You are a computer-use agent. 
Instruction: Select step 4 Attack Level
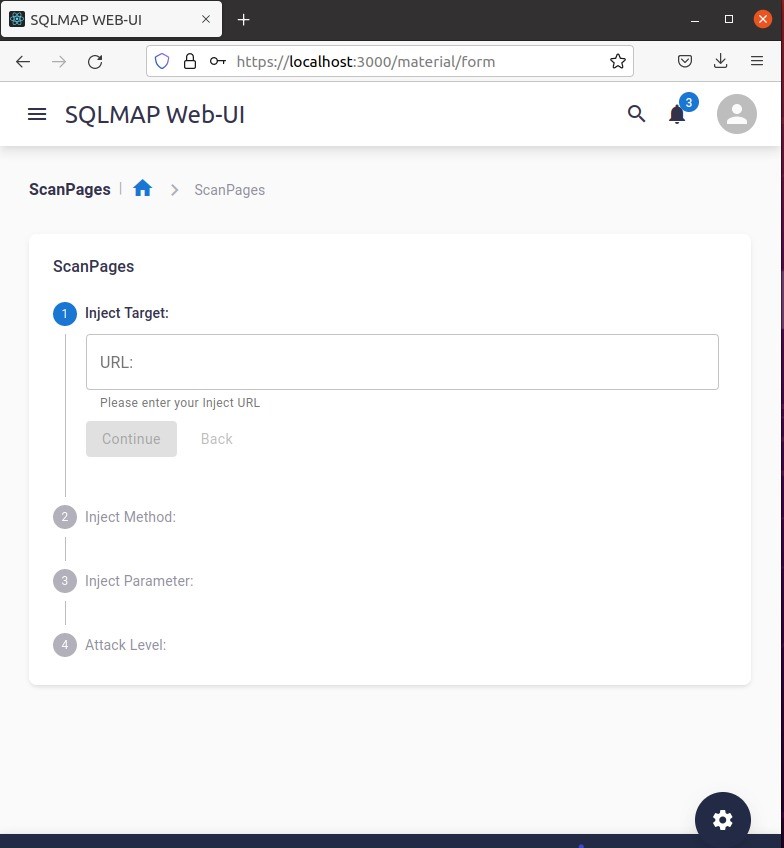110,645
